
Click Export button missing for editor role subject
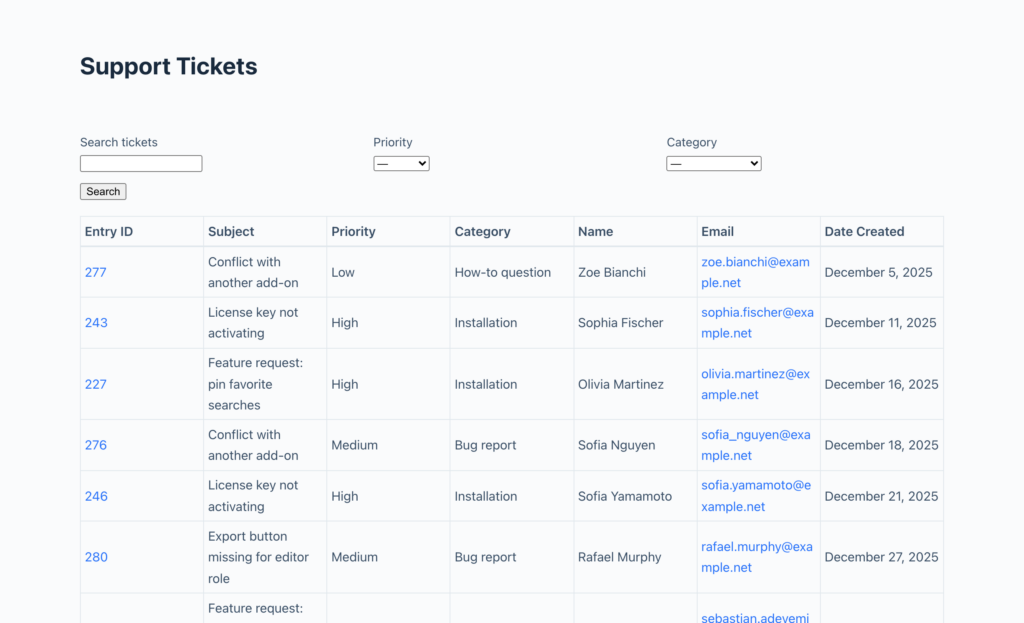pos(258,557)
